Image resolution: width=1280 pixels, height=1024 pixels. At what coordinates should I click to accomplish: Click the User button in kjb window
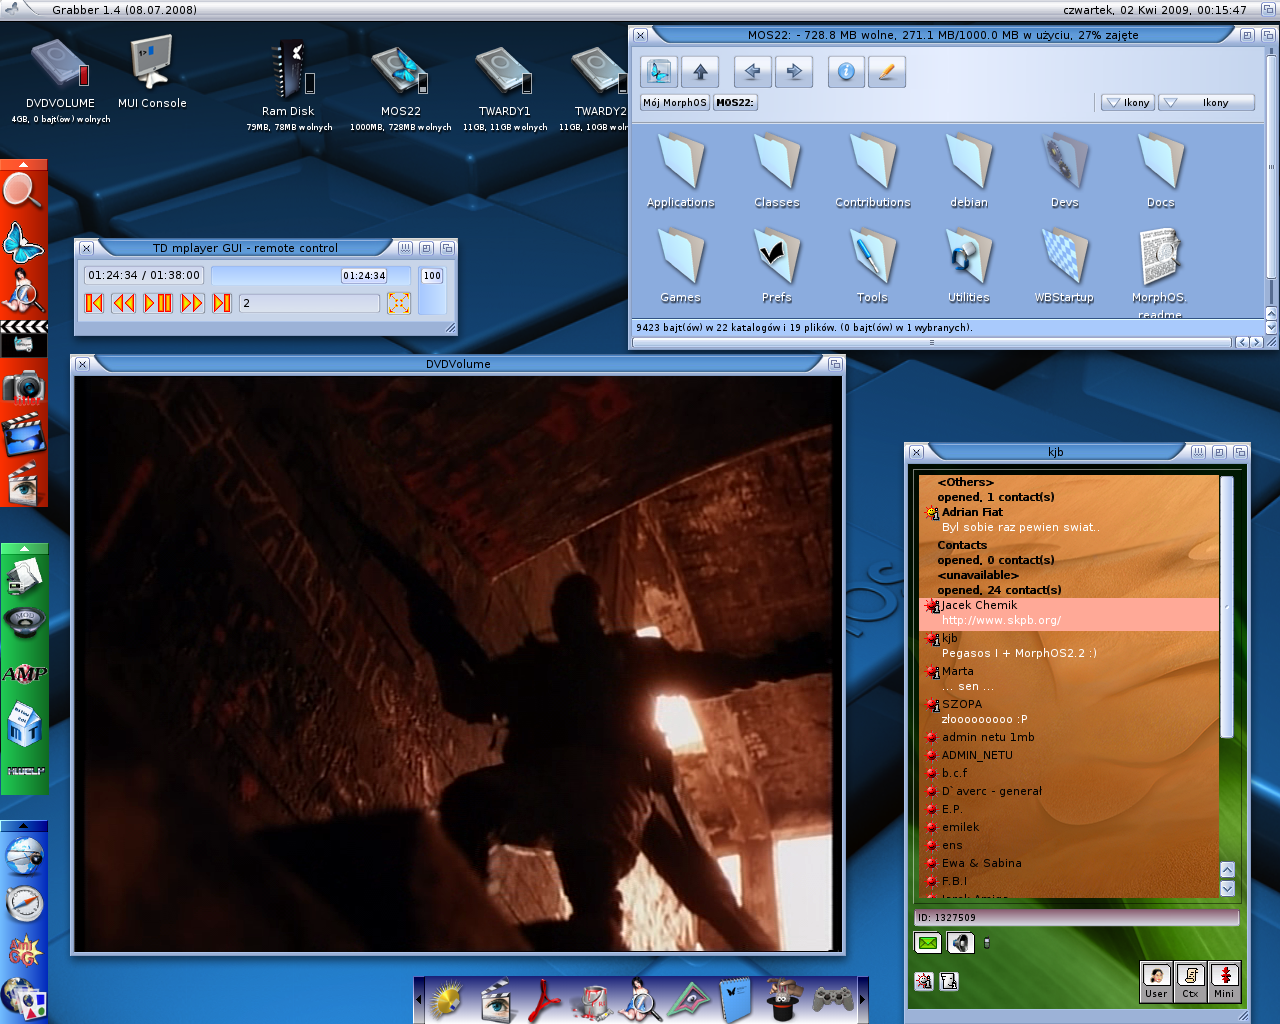[x=1156, y=981]
